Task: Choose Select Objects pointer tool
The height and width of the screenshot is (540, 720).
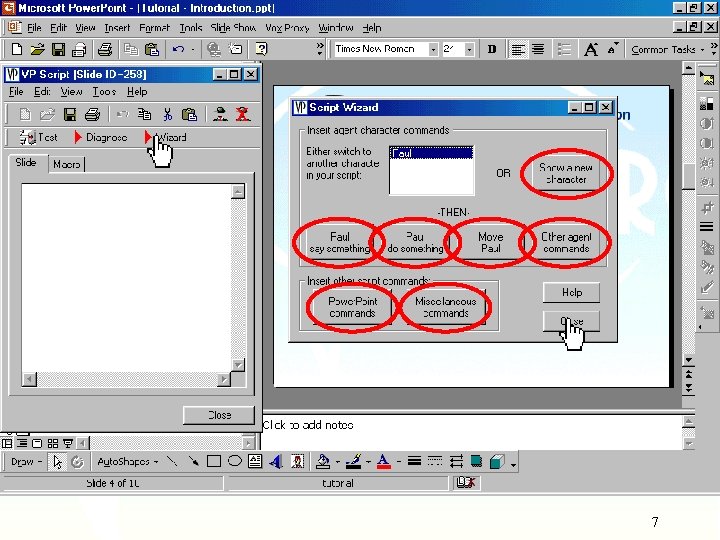Action: pos(57,462)
